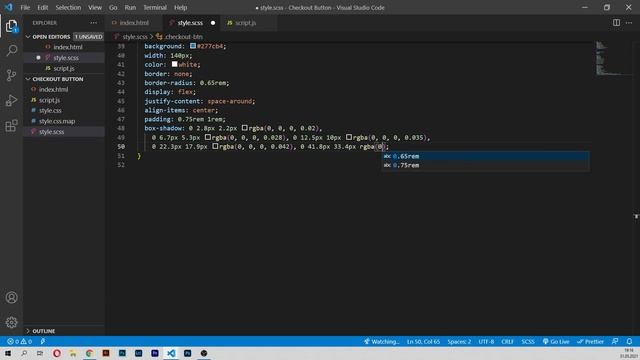
Task: Open the Manage gear icon
Action: (x=11, y=322)
